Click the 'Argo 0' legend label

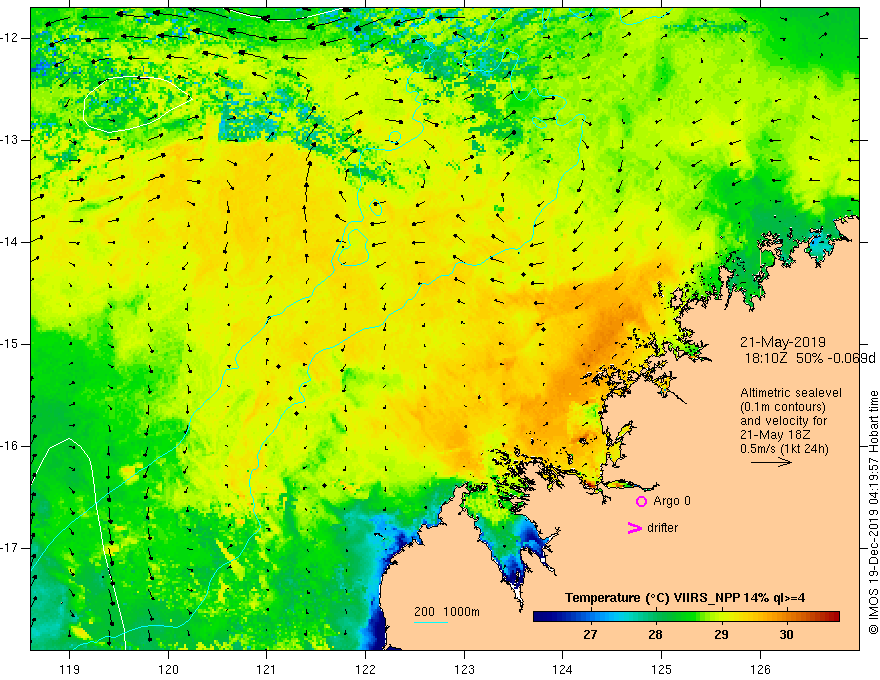click(672, 500)
